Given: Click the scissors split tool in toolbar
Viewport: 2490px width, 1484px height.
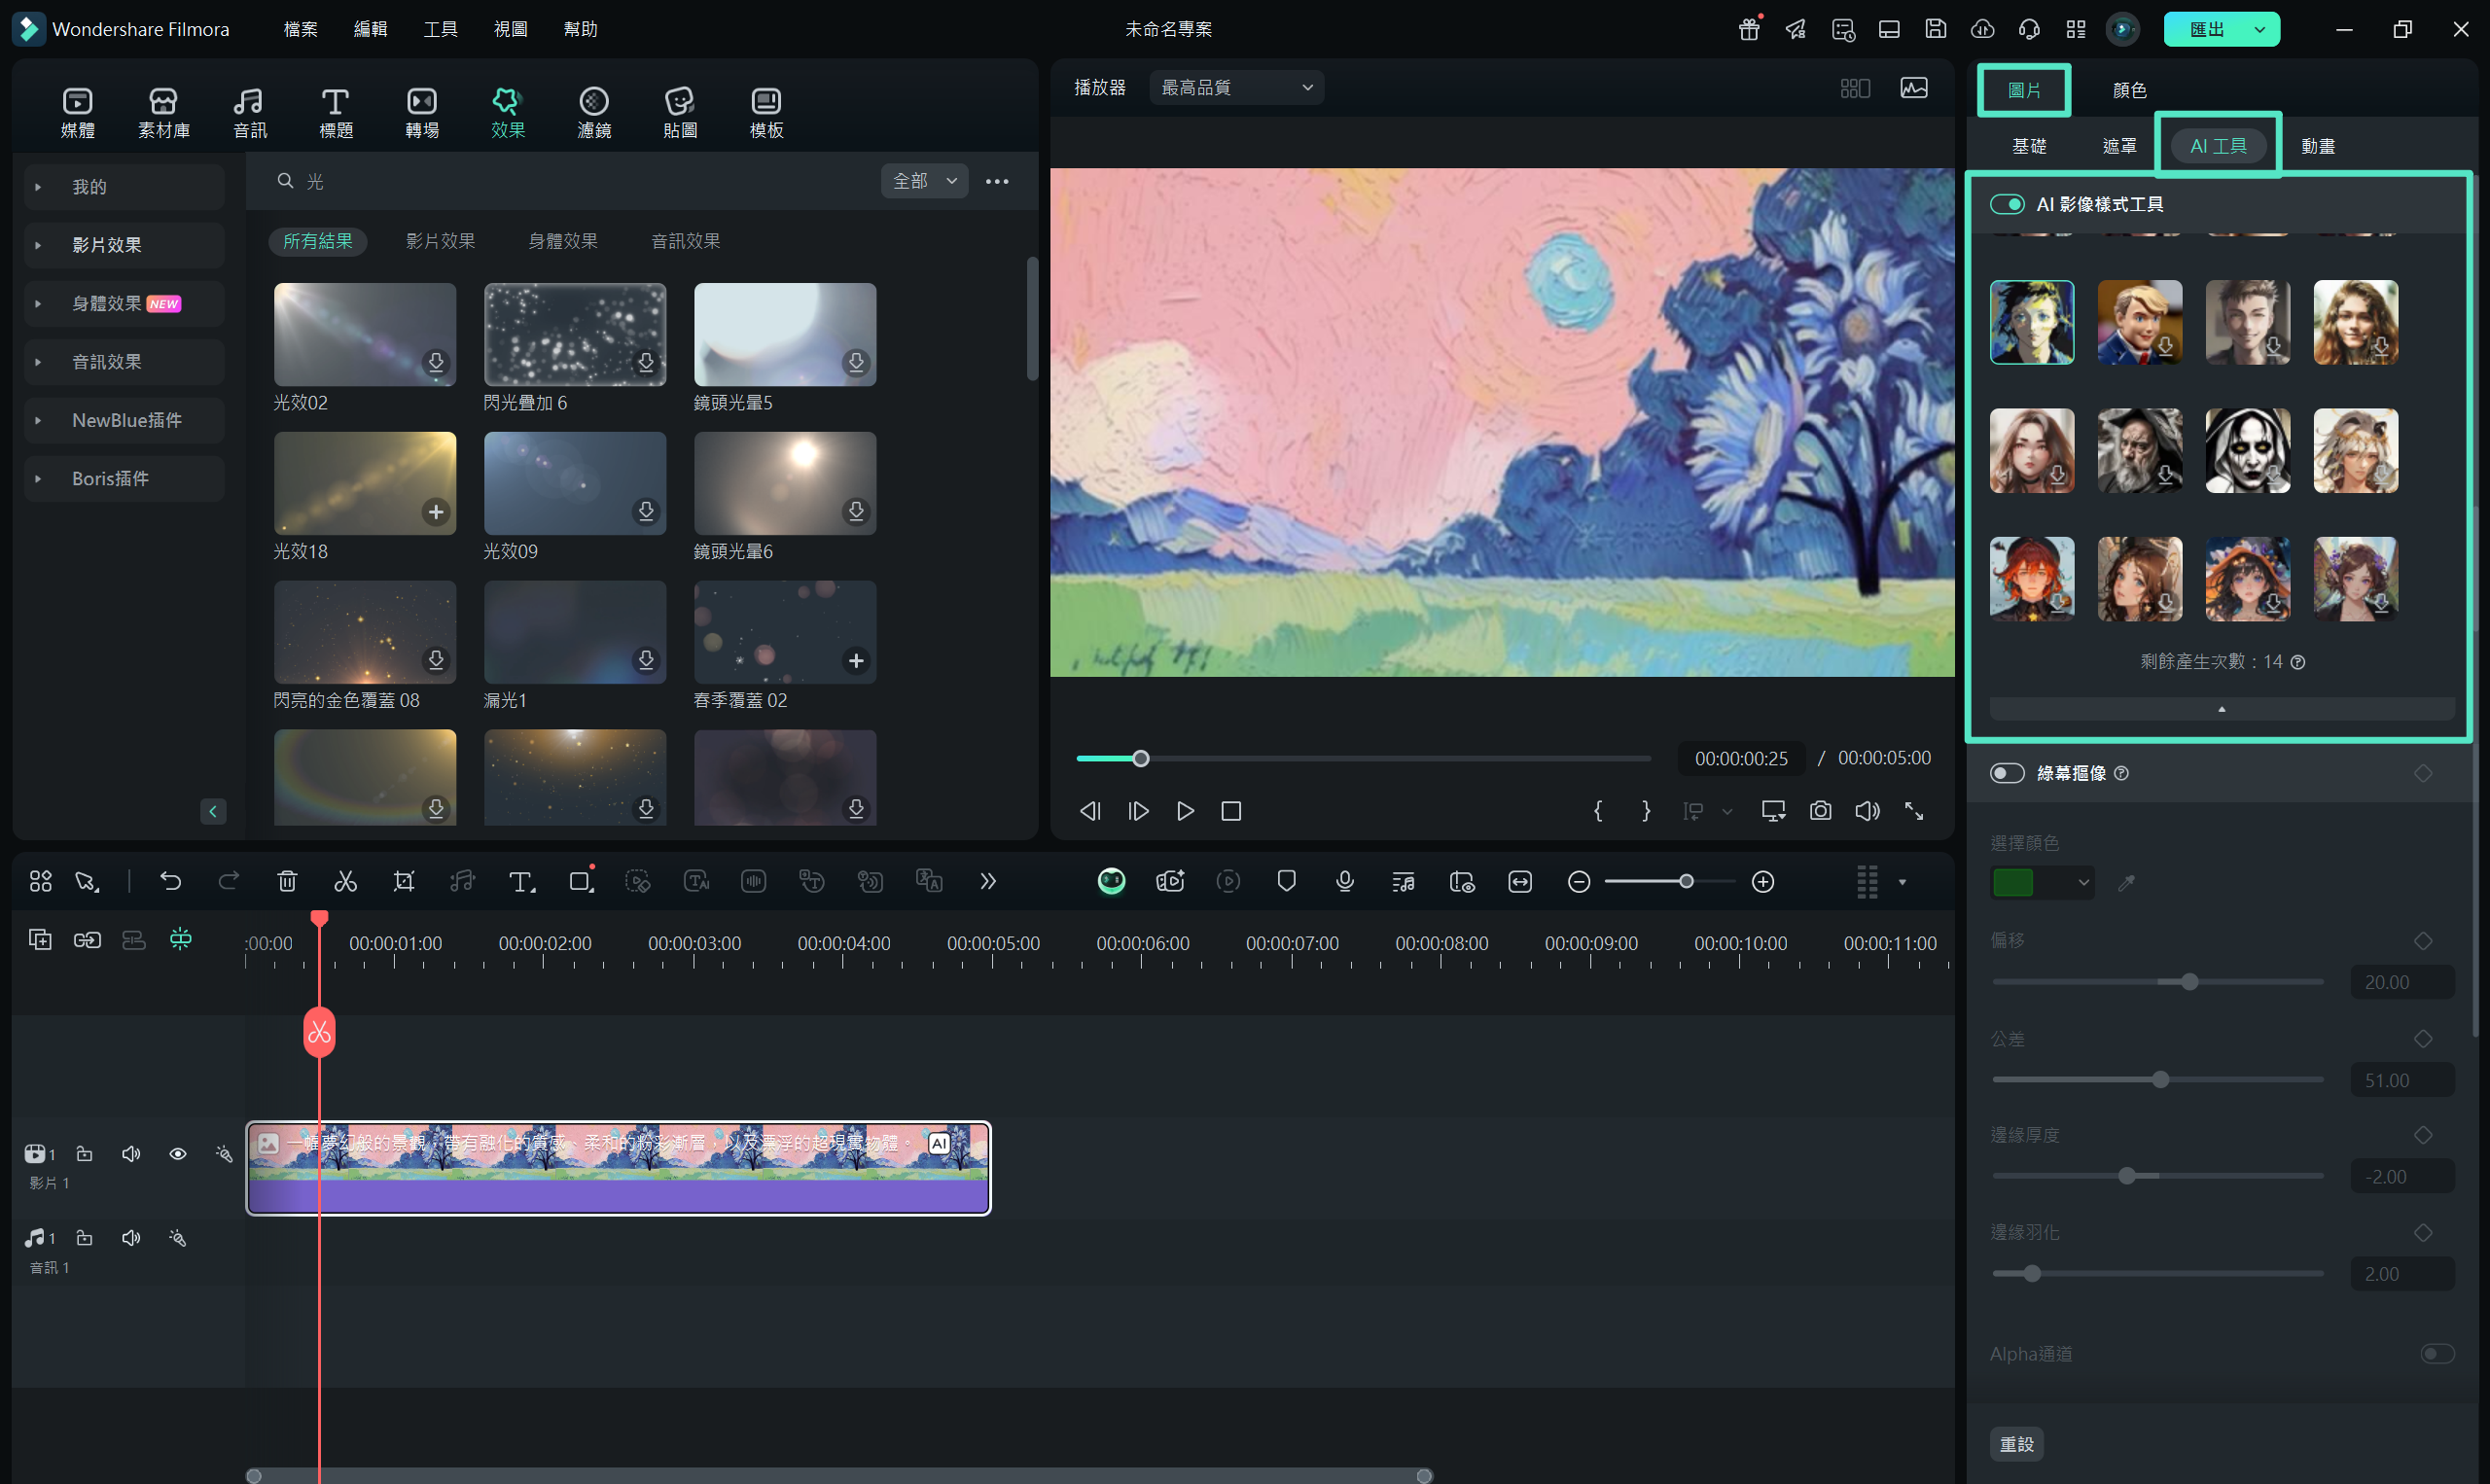Looking at the screenshot, I should tap(345, 881).
